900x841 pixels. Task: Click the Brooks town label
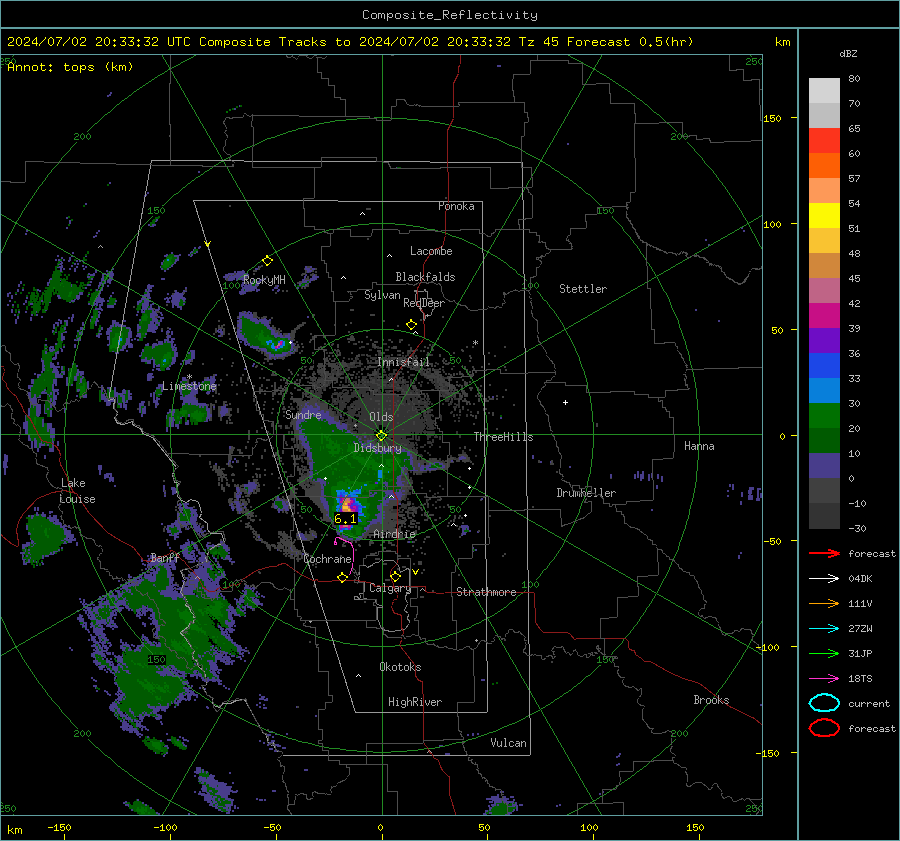coord(711,700)
